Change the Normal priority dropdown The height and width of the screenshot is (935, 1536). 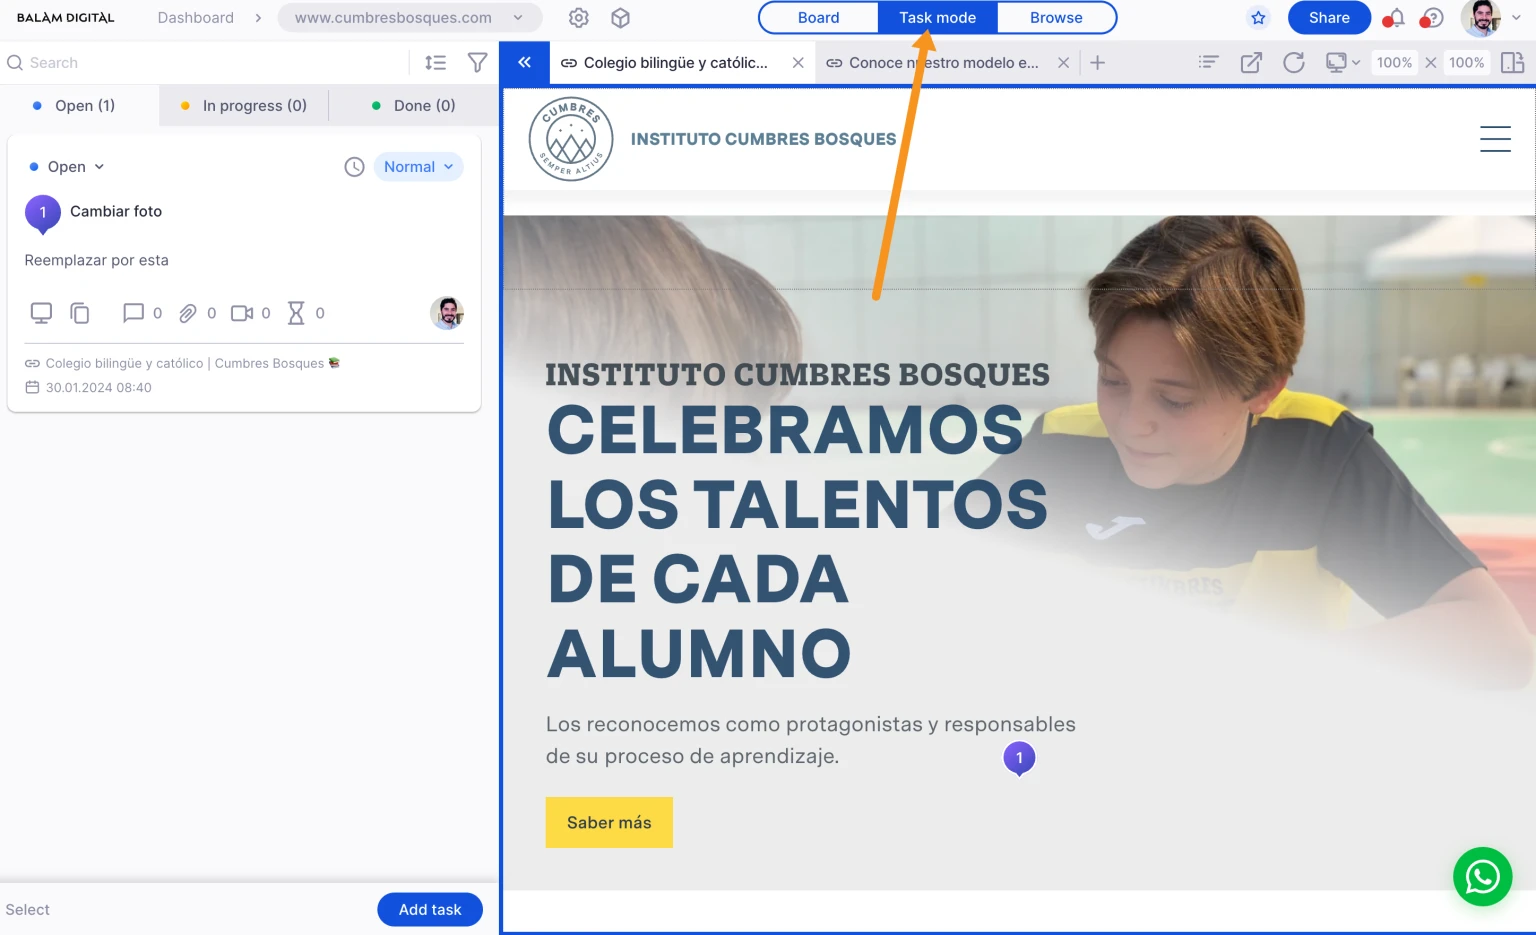pyautogui.click(x=418, y=167)
